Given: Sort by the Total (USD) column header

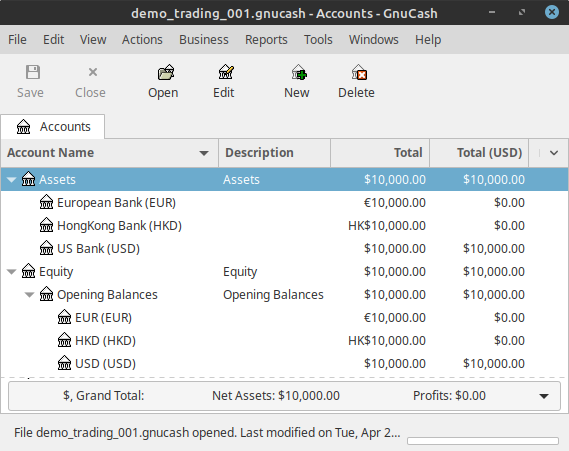Looking at the screenshot, I should click(x=479, y=153).
